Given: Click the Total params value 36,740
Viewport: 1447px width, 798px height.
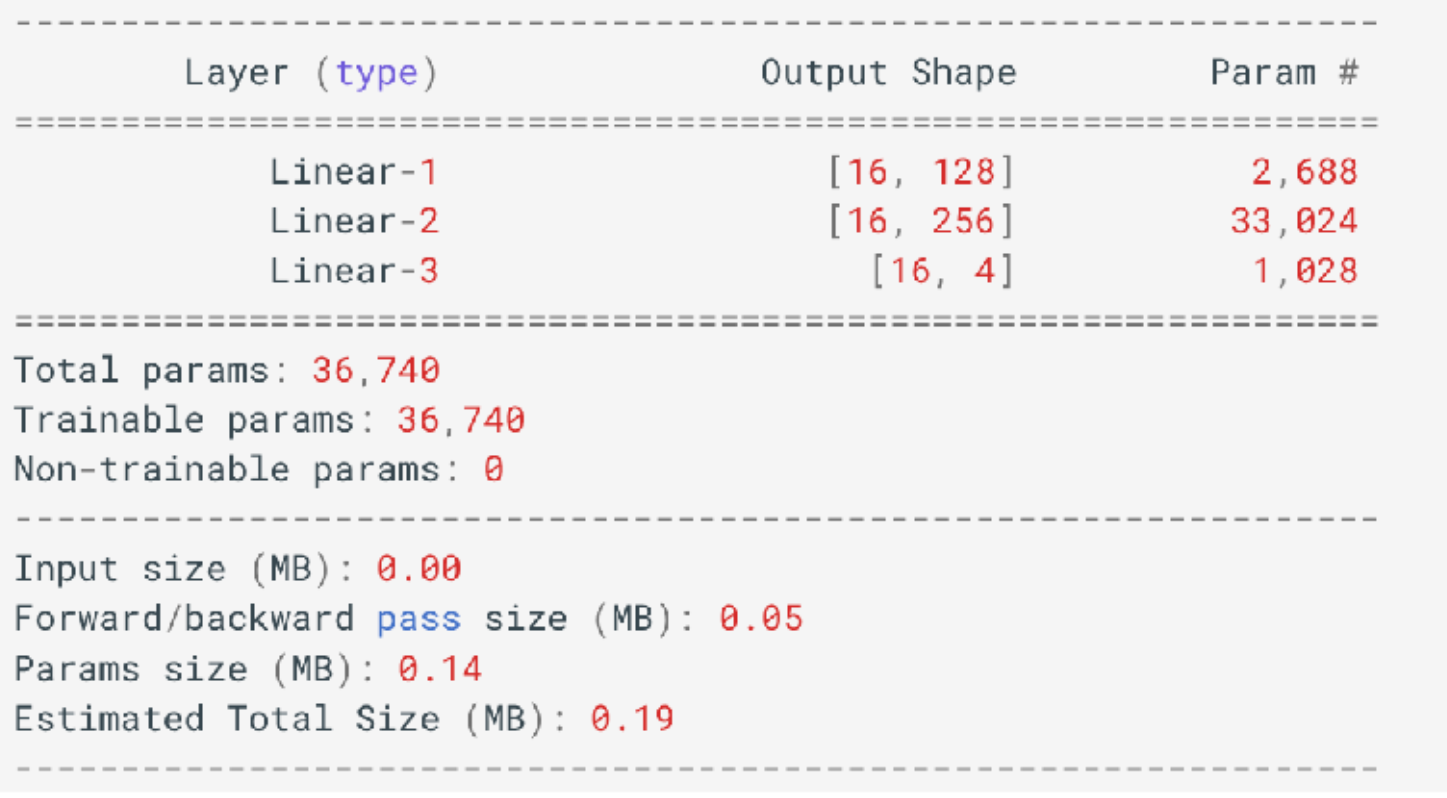Looking at the screenshot, I should click(376, 372).
